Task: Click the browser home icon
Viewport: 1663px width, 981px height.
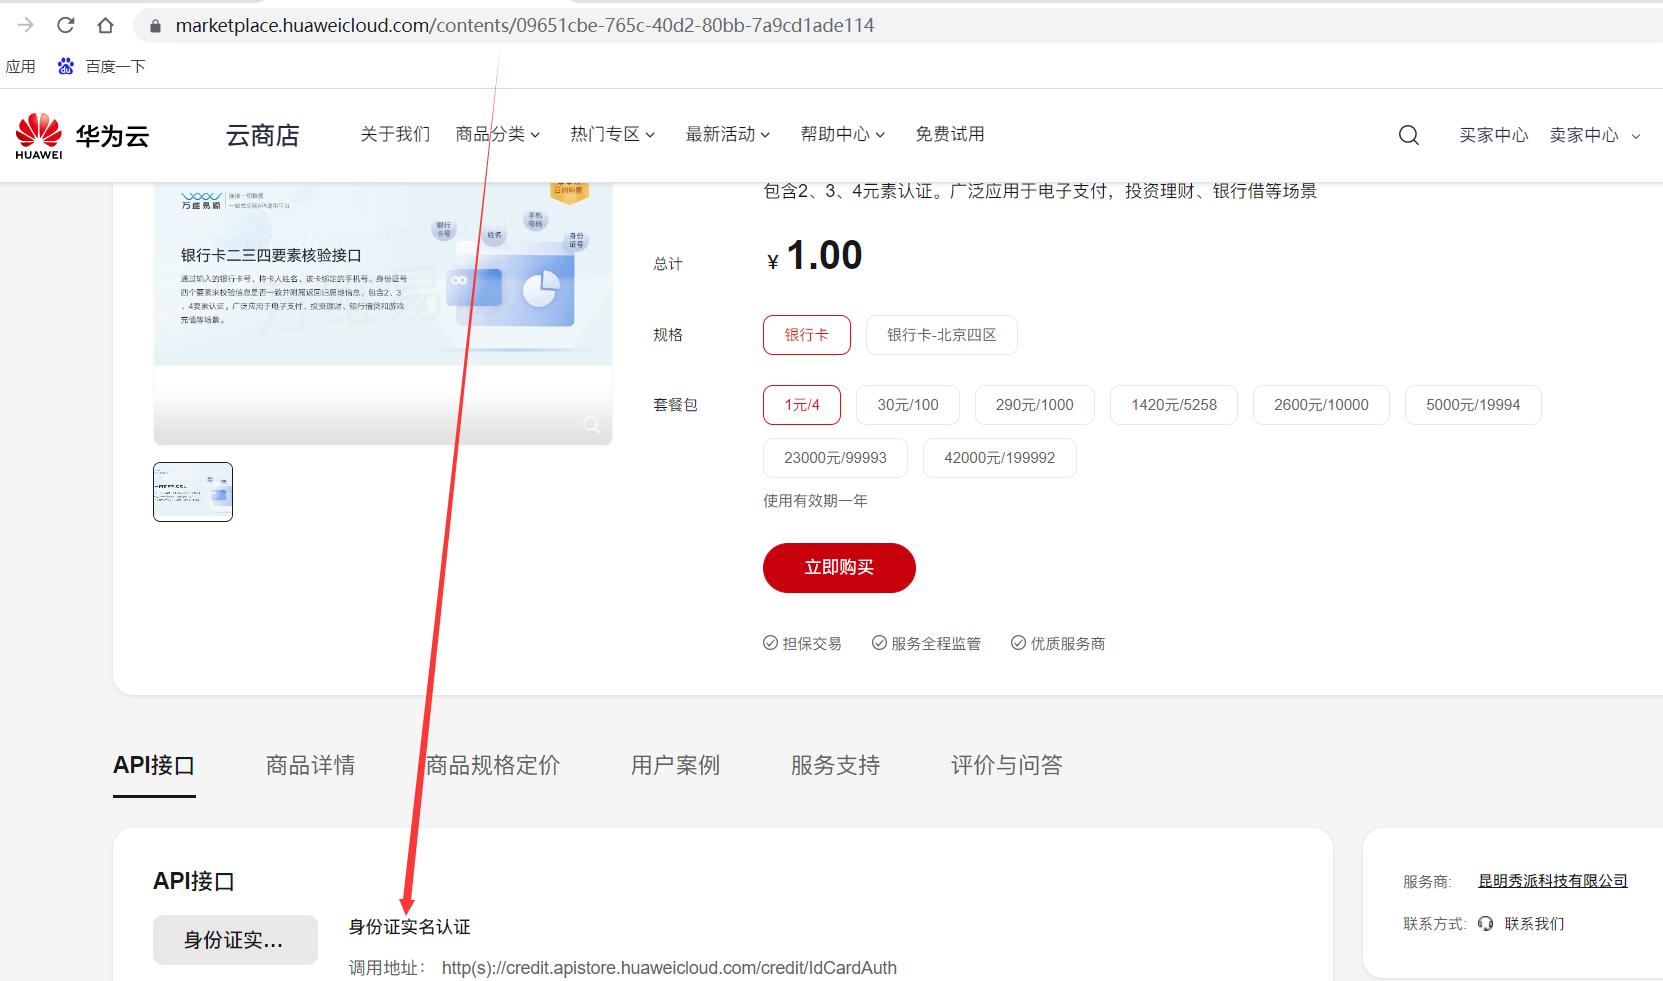Action: pyautogui.click(x=105, y=25)
